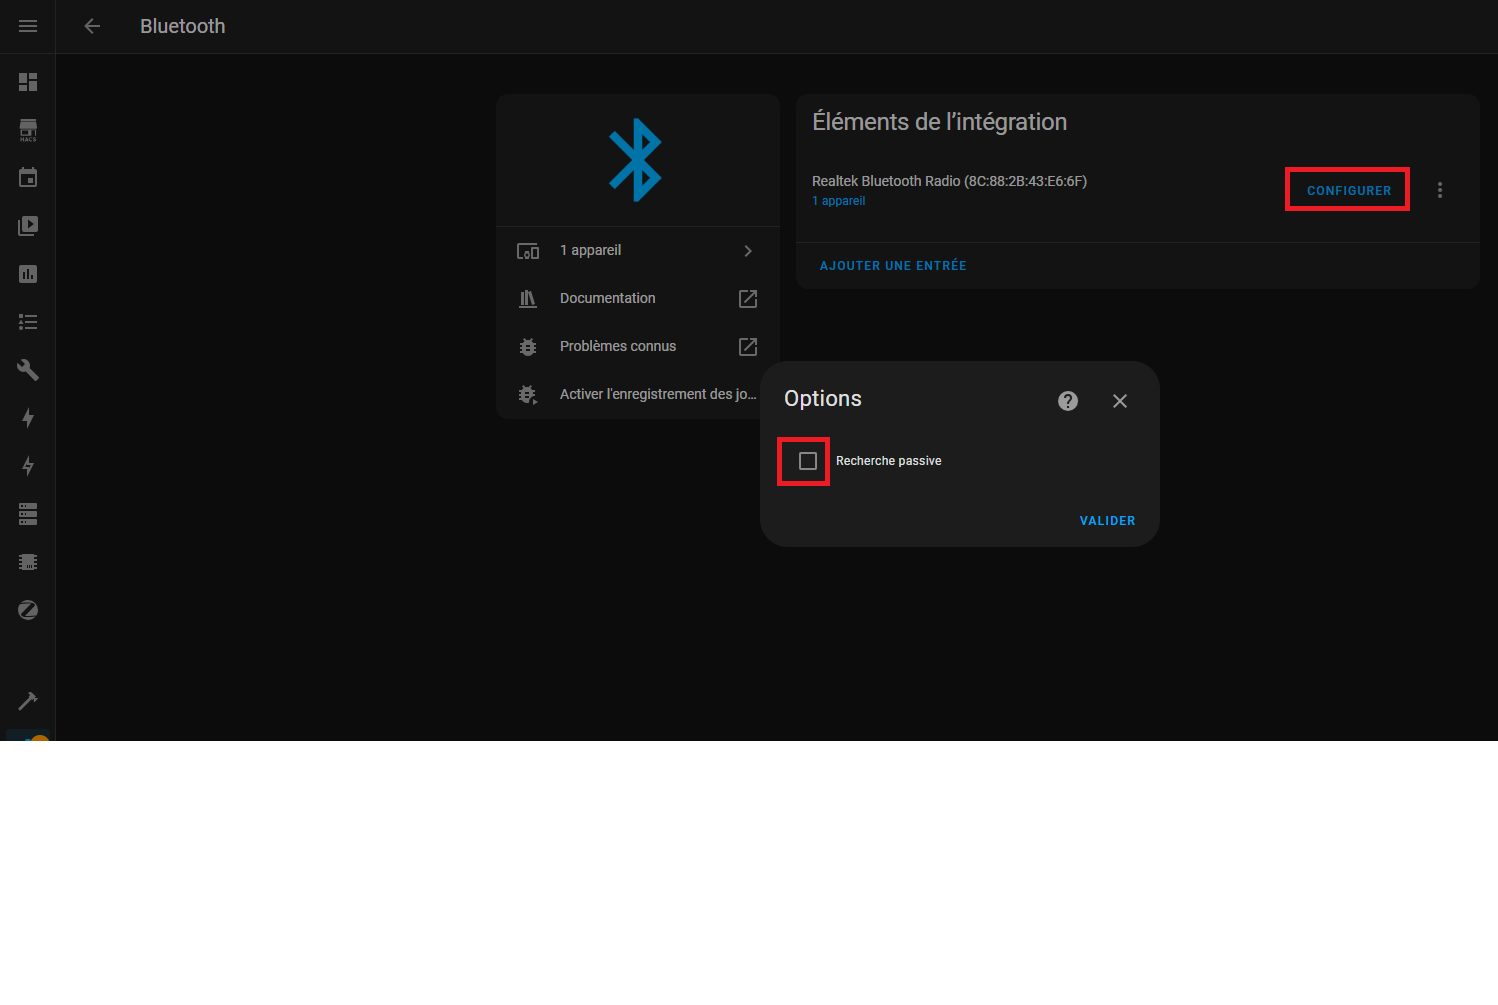The width and height of the screenshot is (1498, 1005).
Task: Open the three-dot menu for Realtek radio
Action: coord(1440,190)
